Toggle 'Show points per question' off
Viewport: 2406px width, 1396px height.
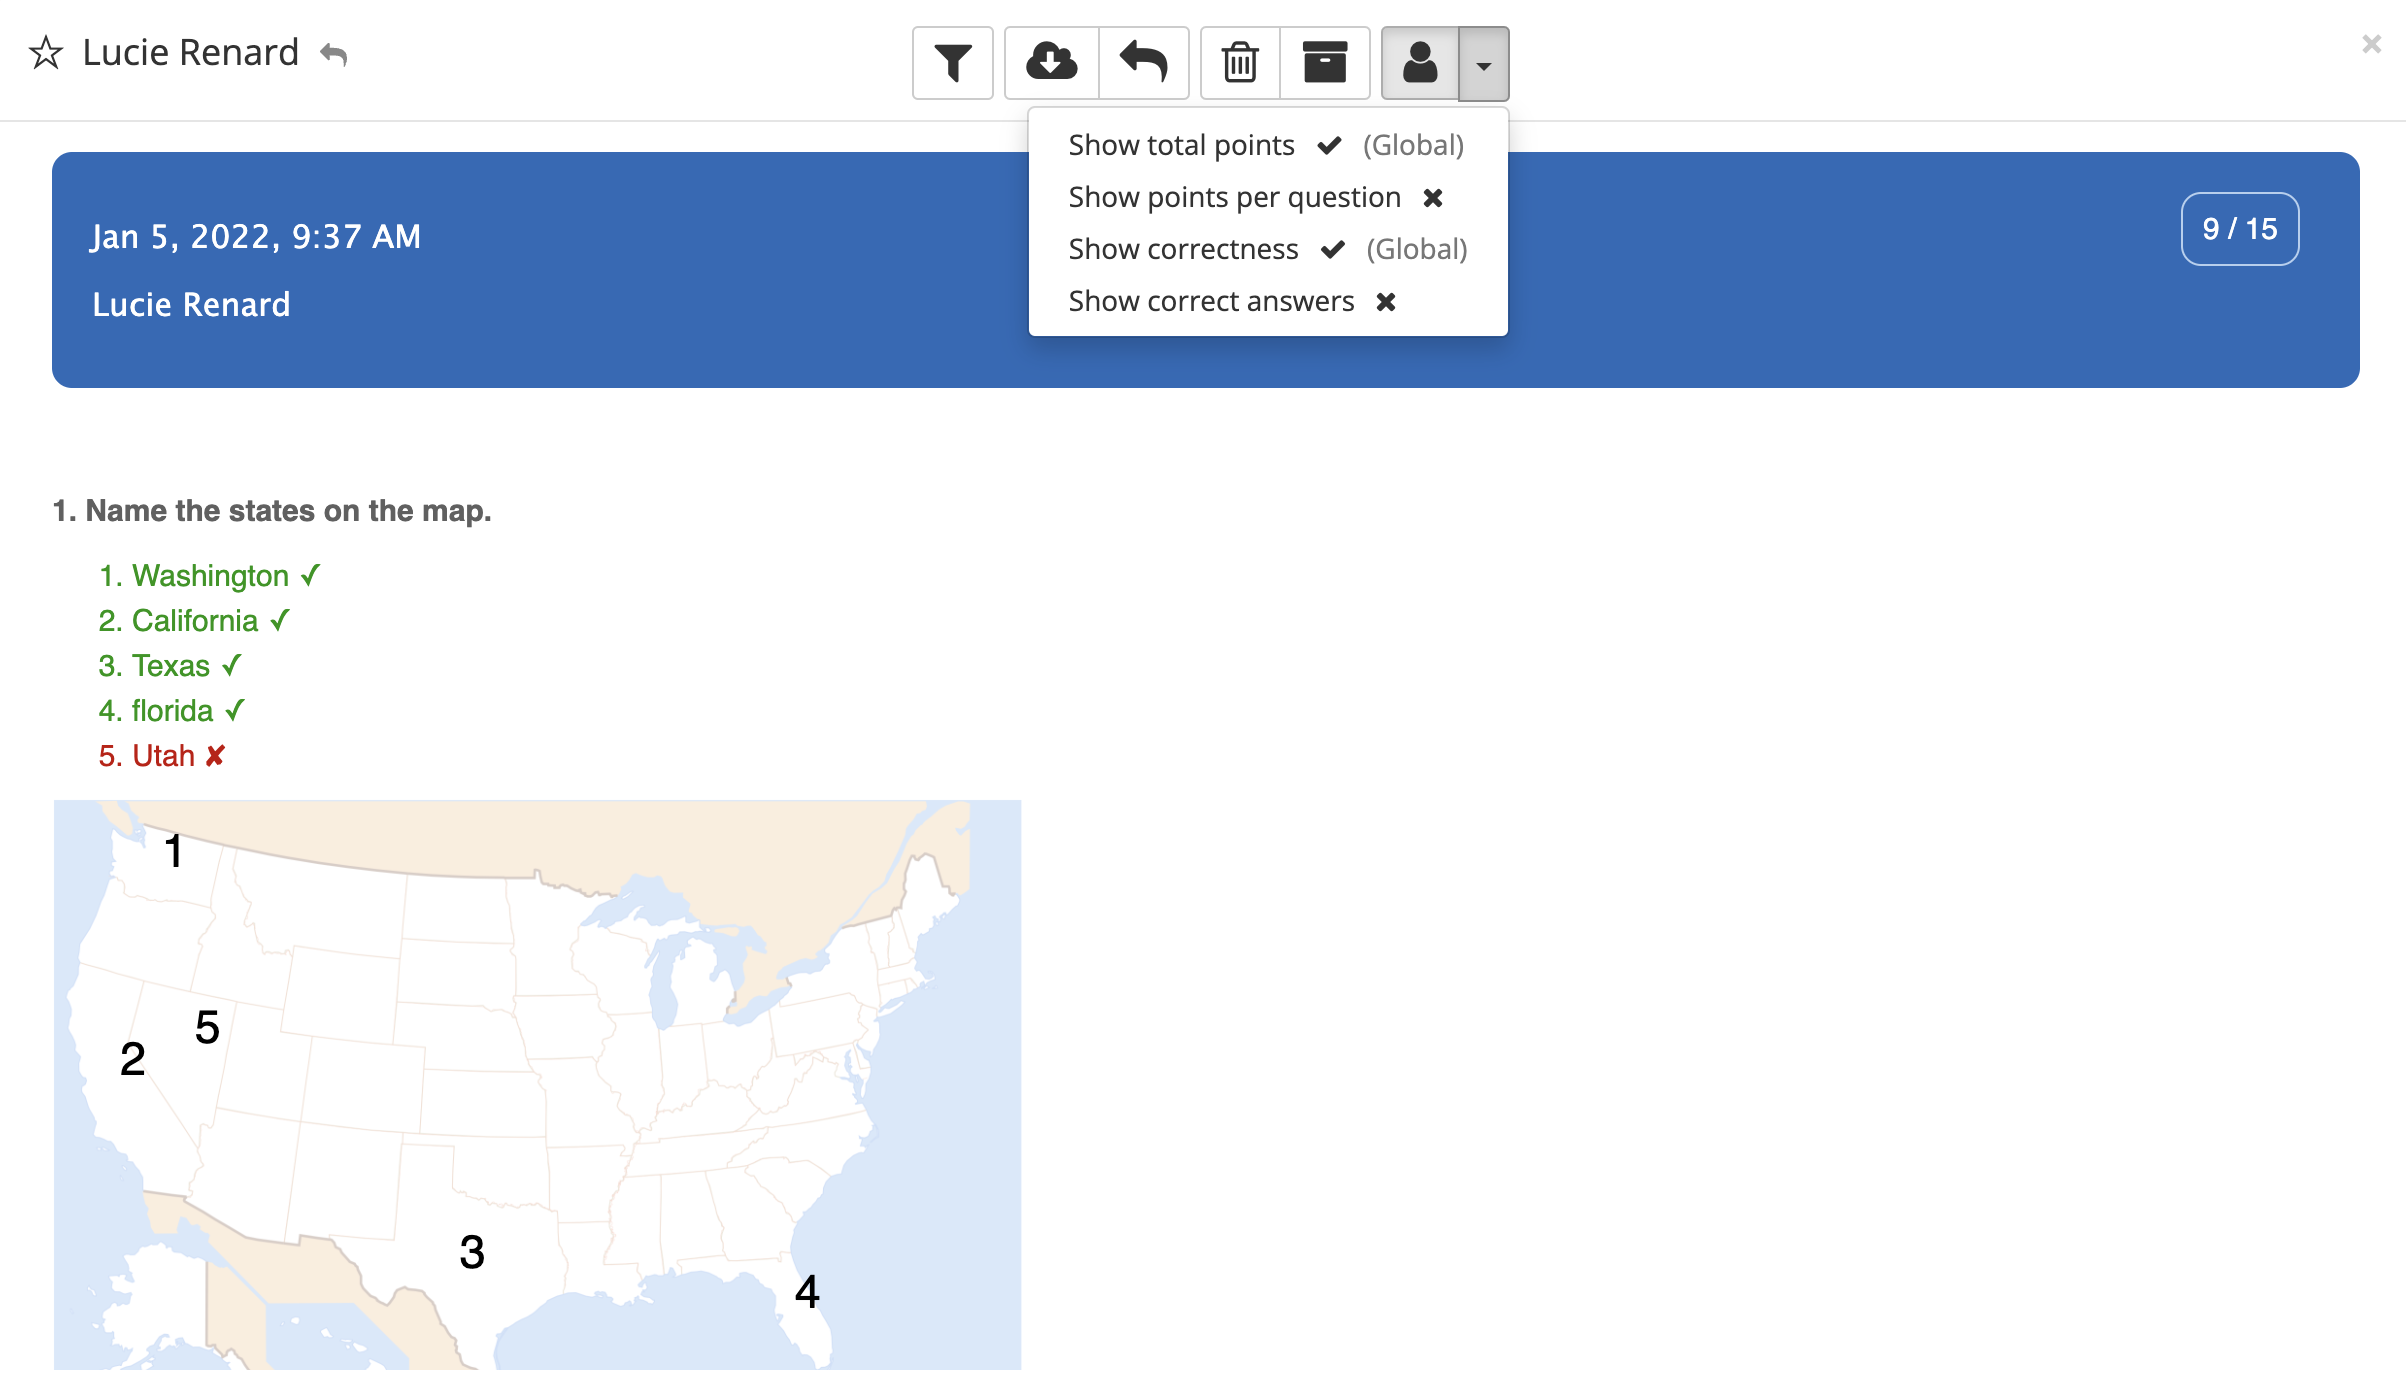1434,196
